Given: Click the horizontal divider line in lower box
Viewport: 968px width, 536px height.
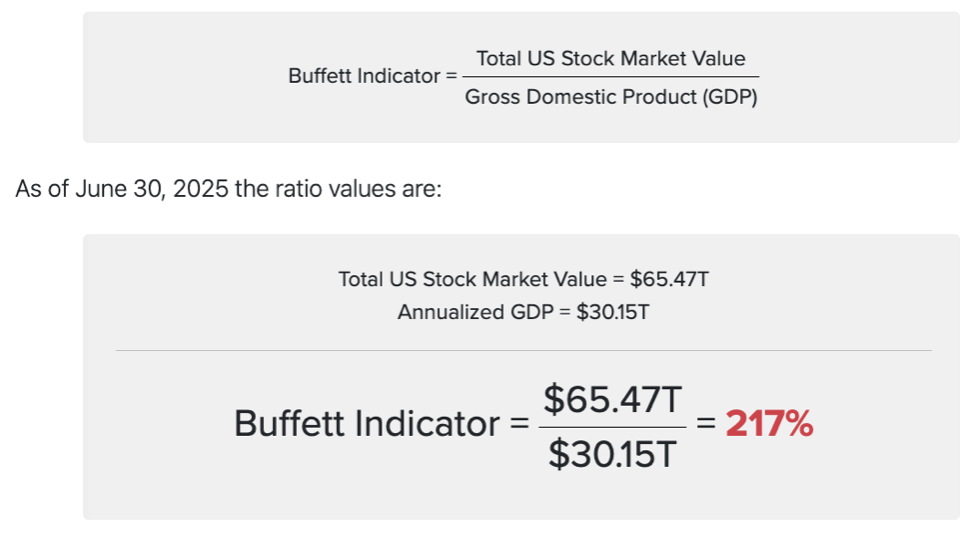Looking at the screenshot, I should 523,350.
